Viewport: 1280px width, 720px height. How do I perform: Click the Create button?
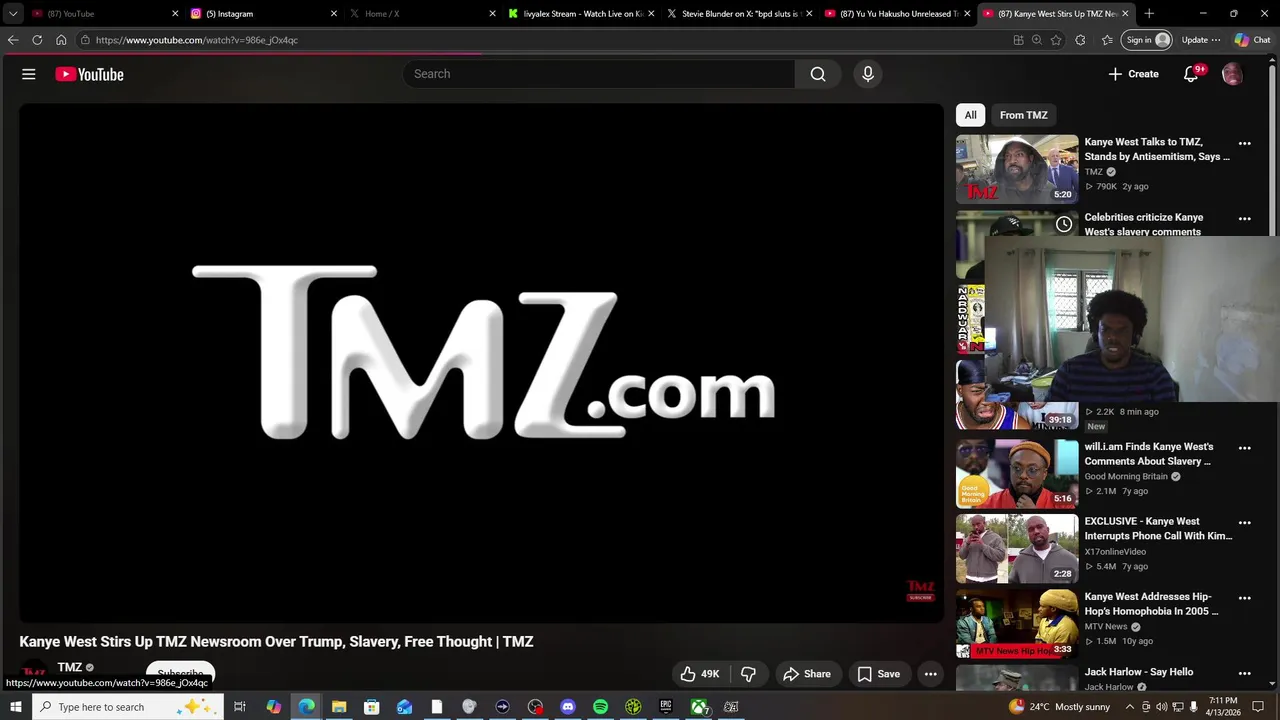[x=1133, y=74]
